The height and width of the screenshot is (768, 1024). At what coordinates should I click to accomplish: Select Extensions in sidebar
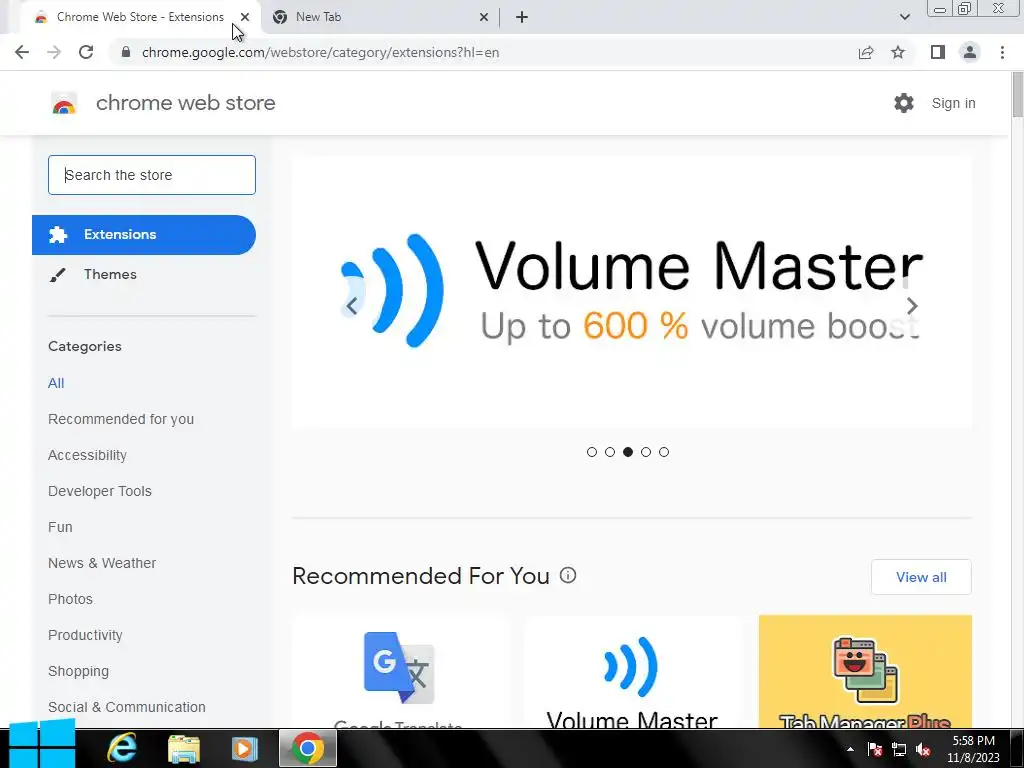pyautogui.click(x=144, y=234)
